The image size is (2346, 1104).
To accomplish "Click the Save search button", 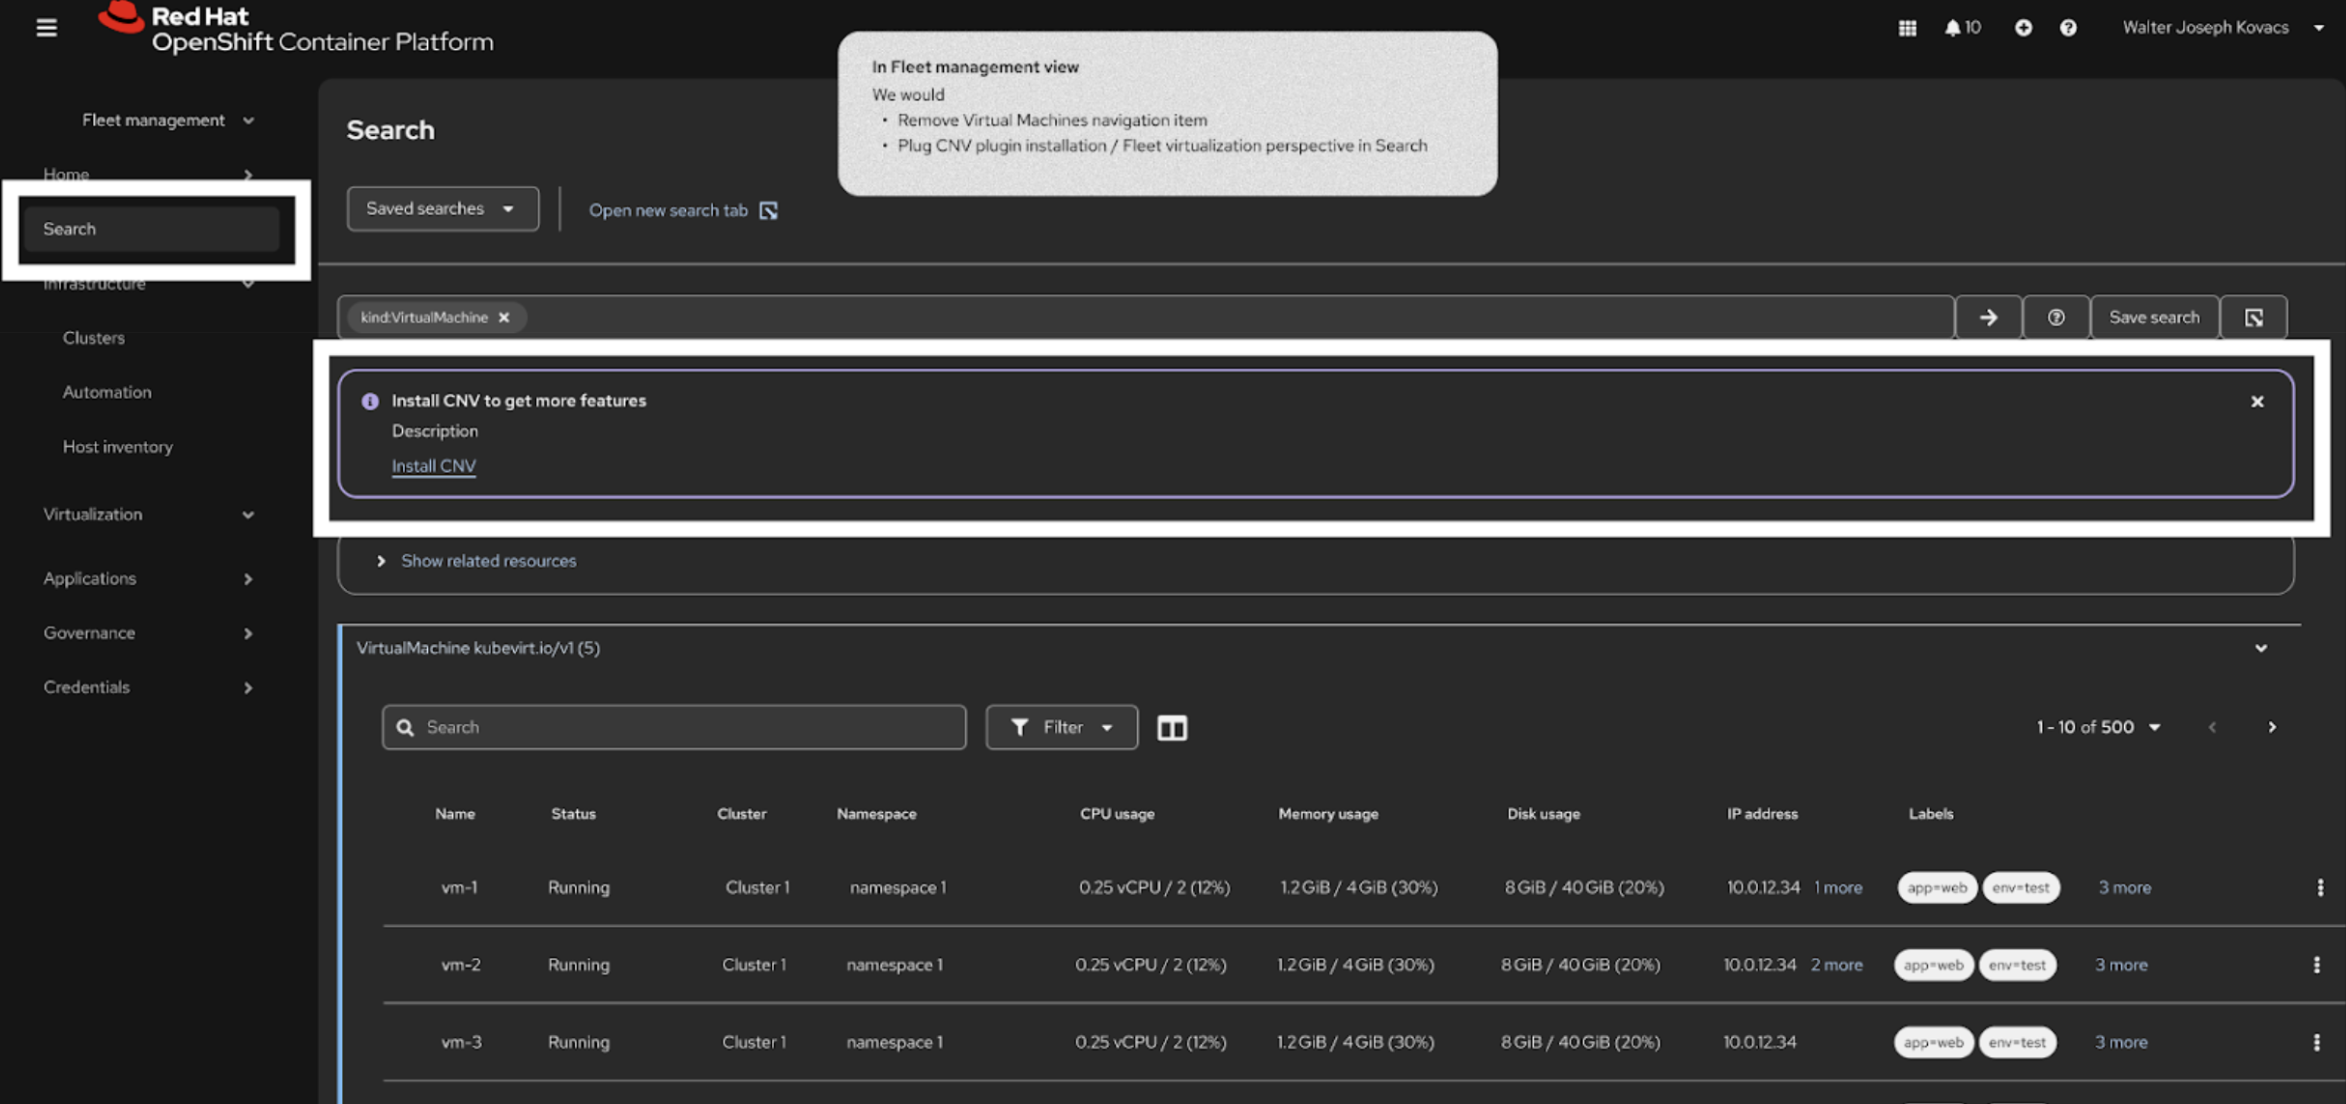I will pos(2153,317).
